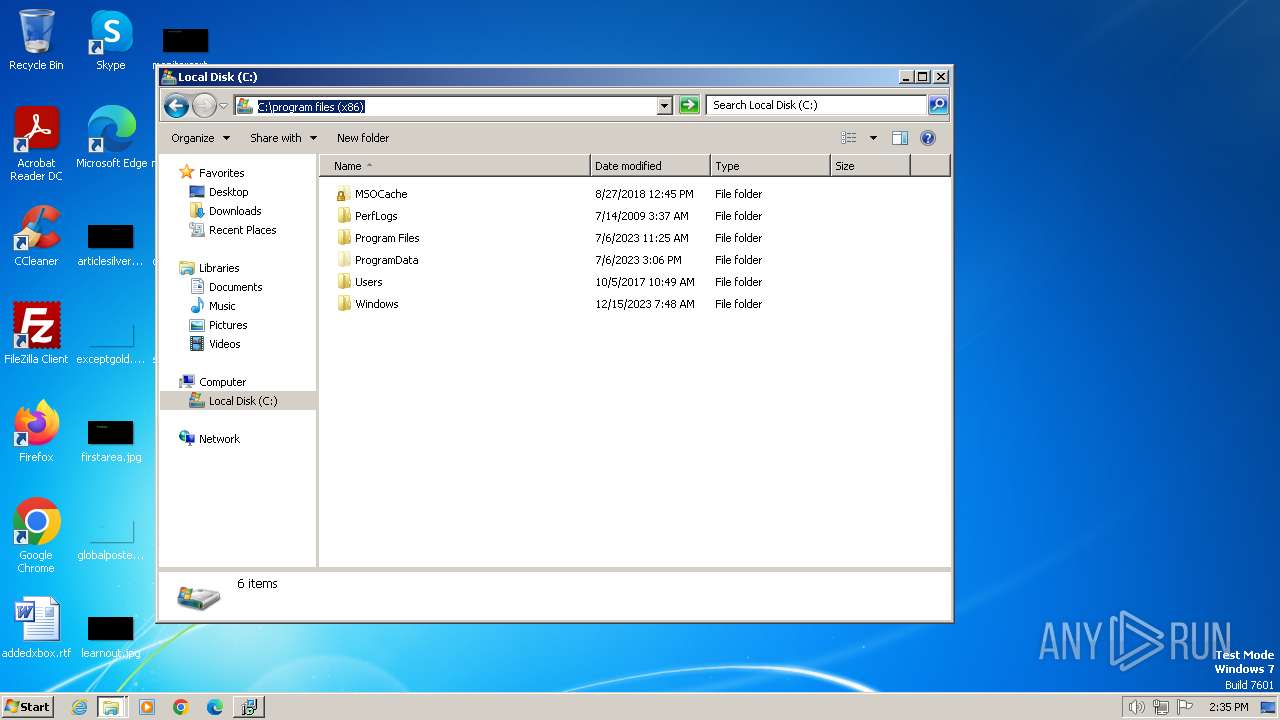Screen dimensions: 1280x720
Task: Click the address bar path field
Action: [x=446, y=106]
